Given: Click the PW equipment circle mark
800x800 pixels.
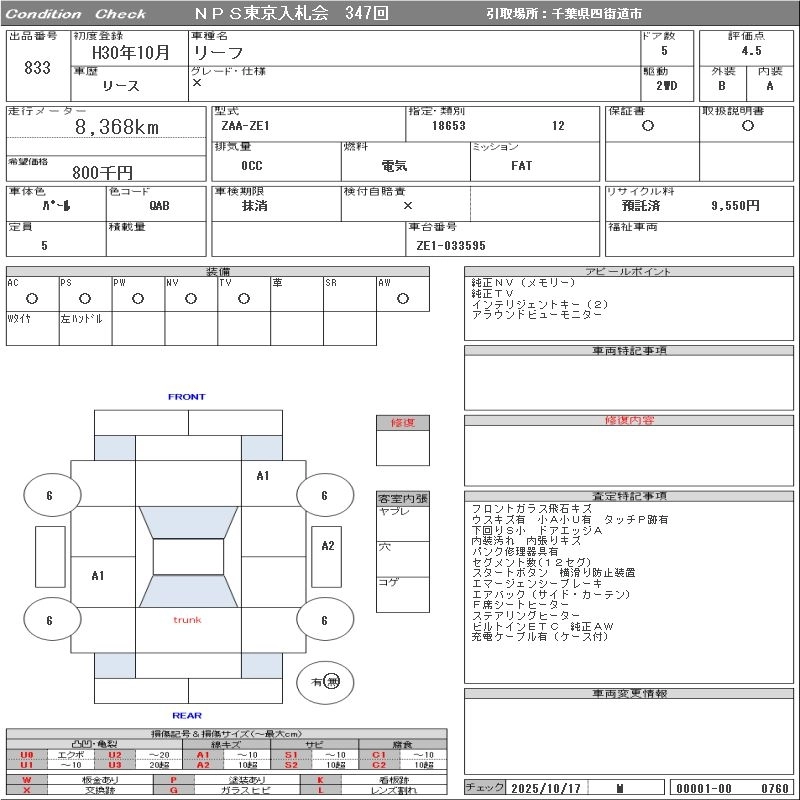Looking at the screenshot, I should [x=138, y=298].
